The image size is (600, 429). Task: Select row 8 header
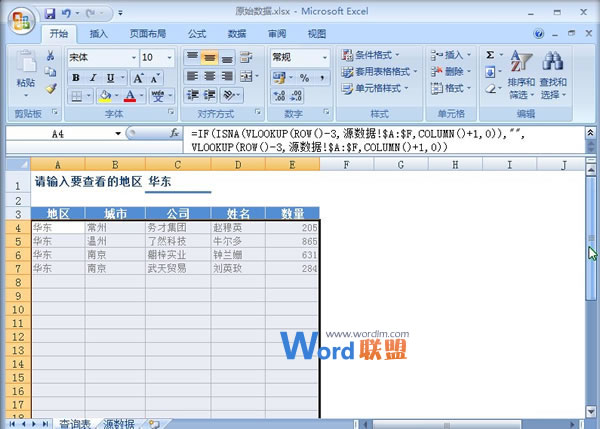(18, 282)
